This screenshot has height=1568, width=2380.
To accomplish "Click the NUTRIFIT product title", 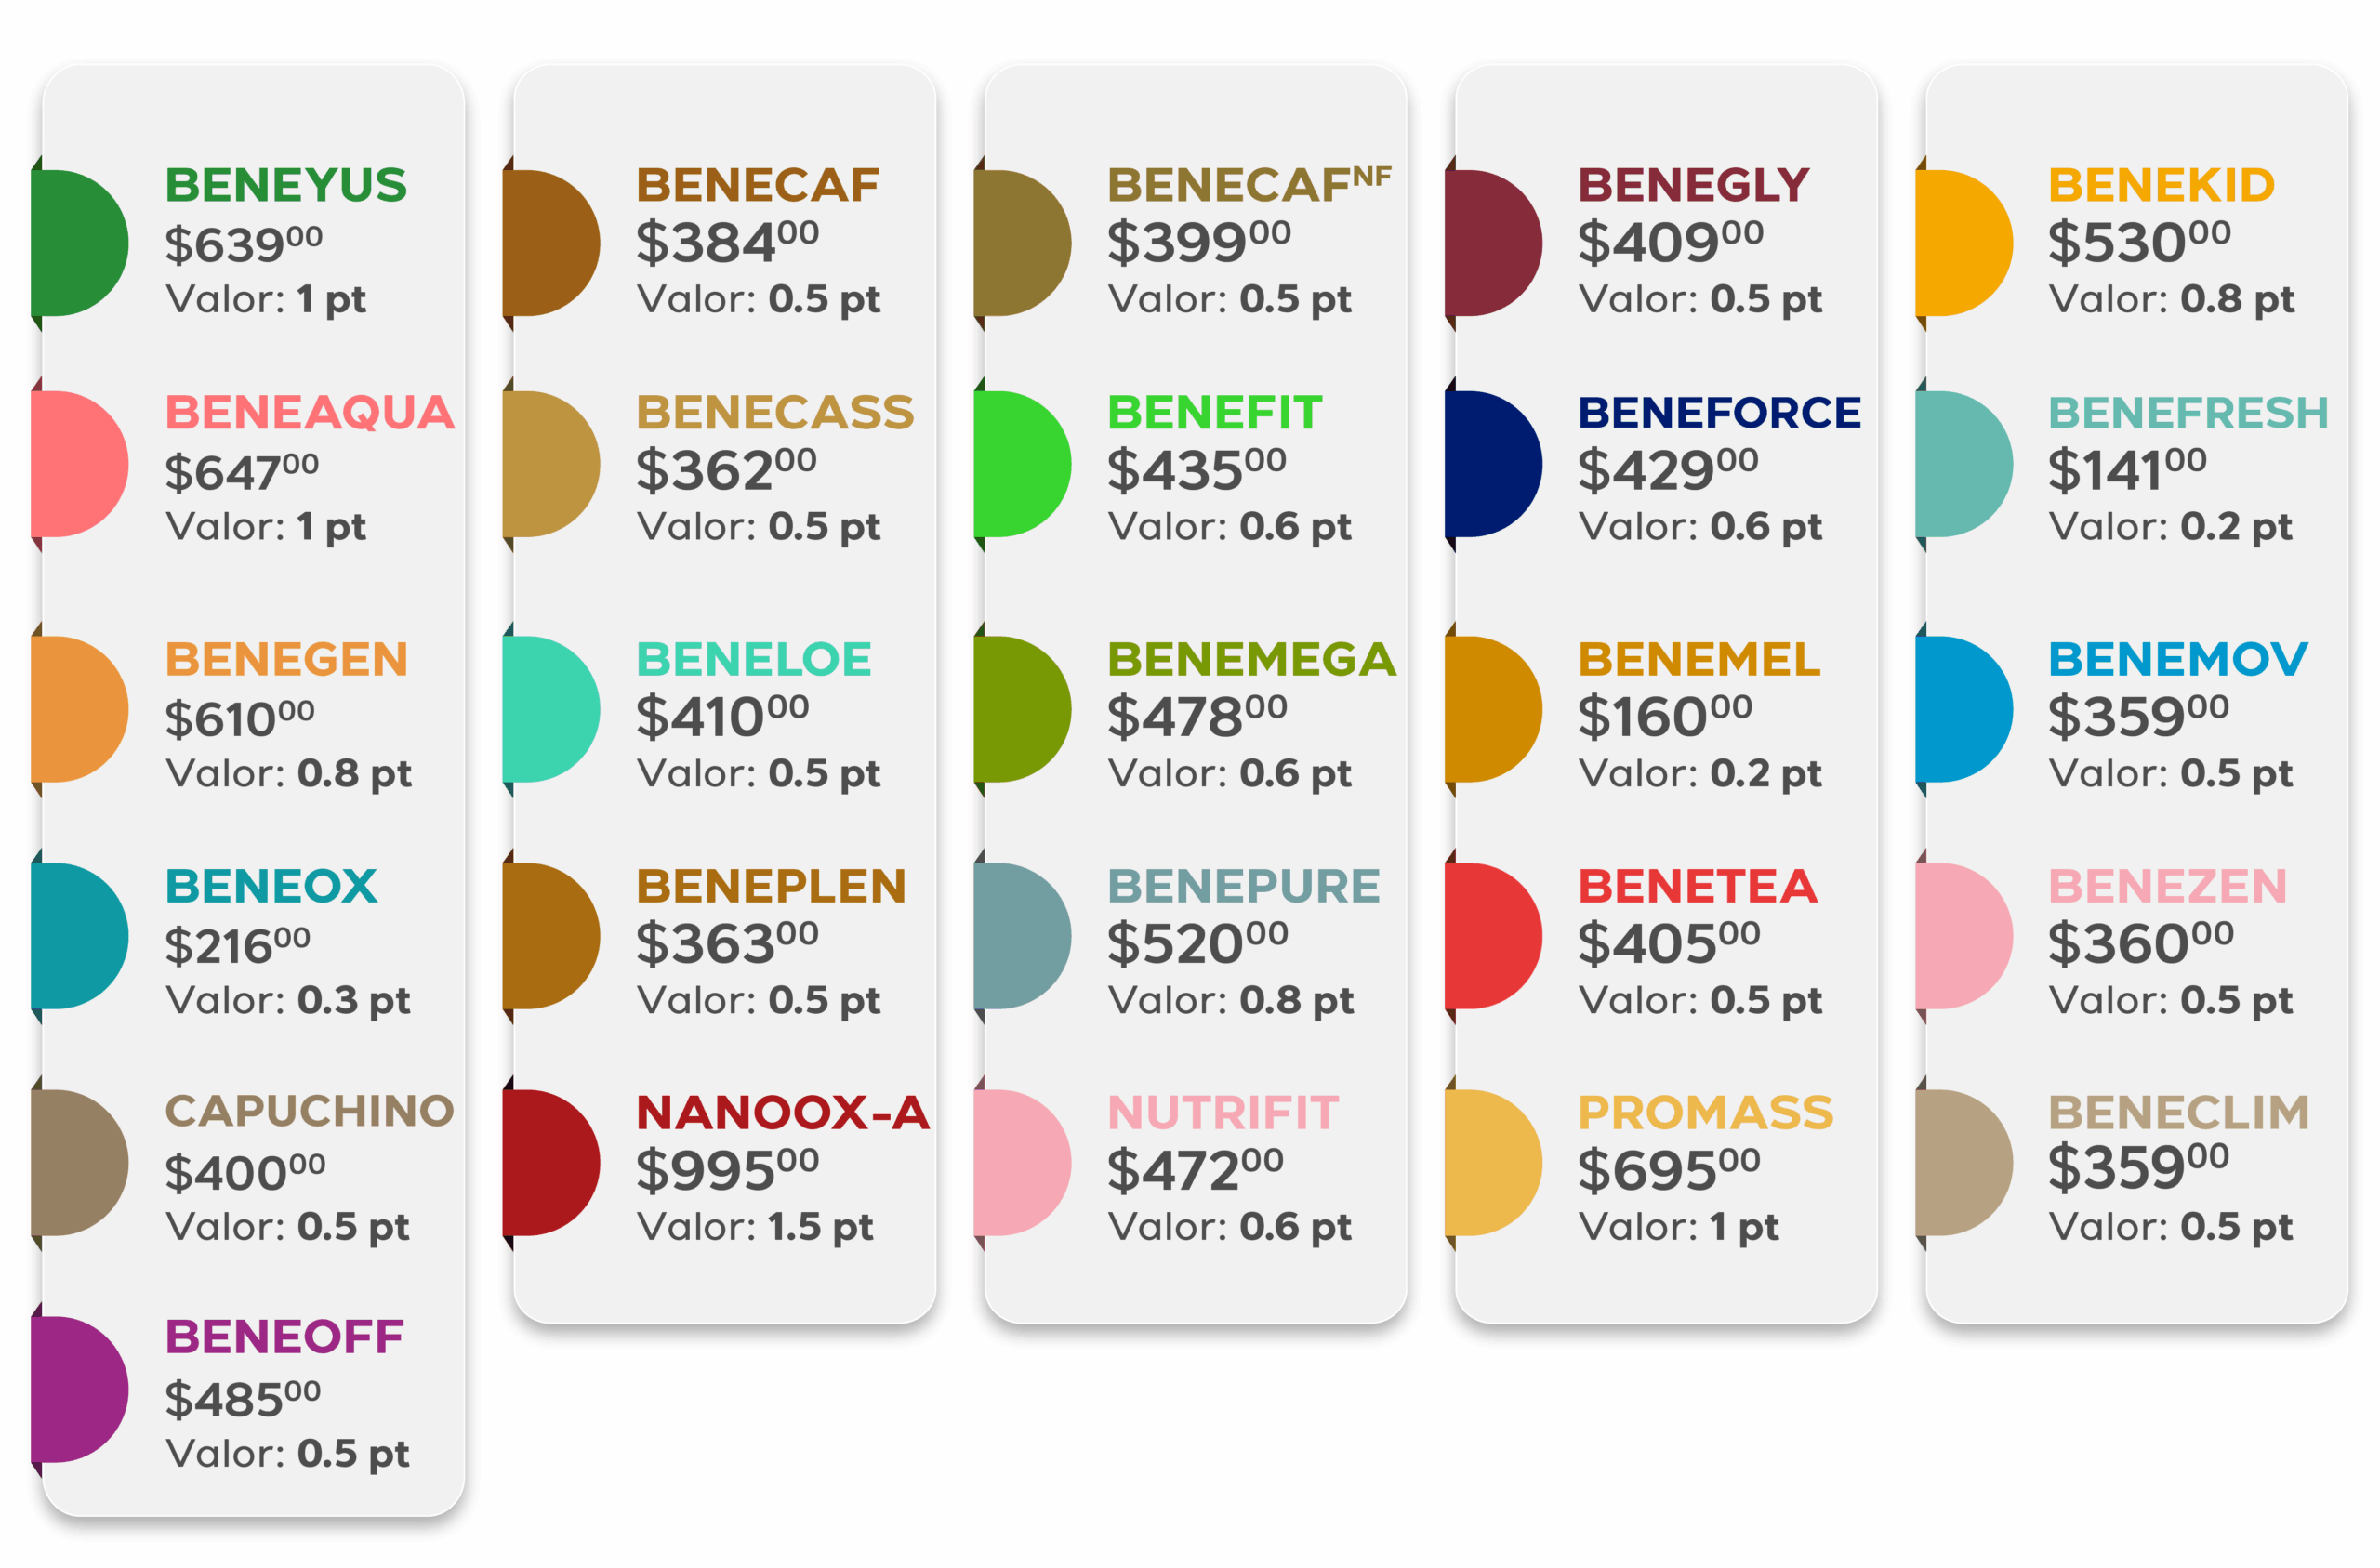I will click(x=1223, y=1113).
